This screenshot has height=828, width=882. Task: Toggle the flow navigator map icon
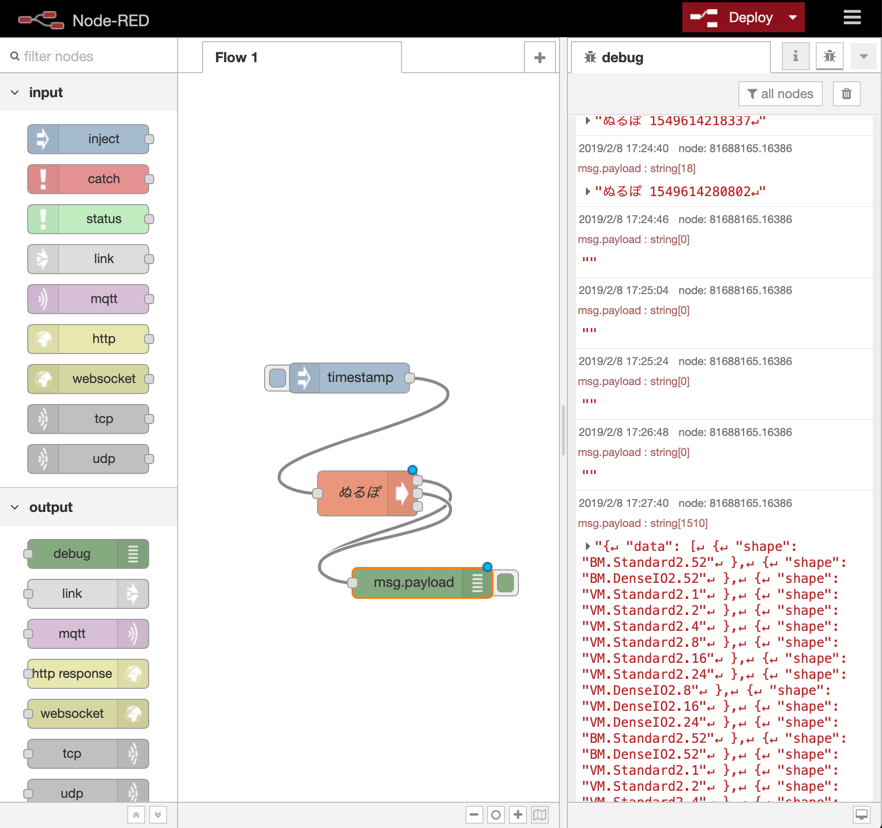tap(540, 815)
